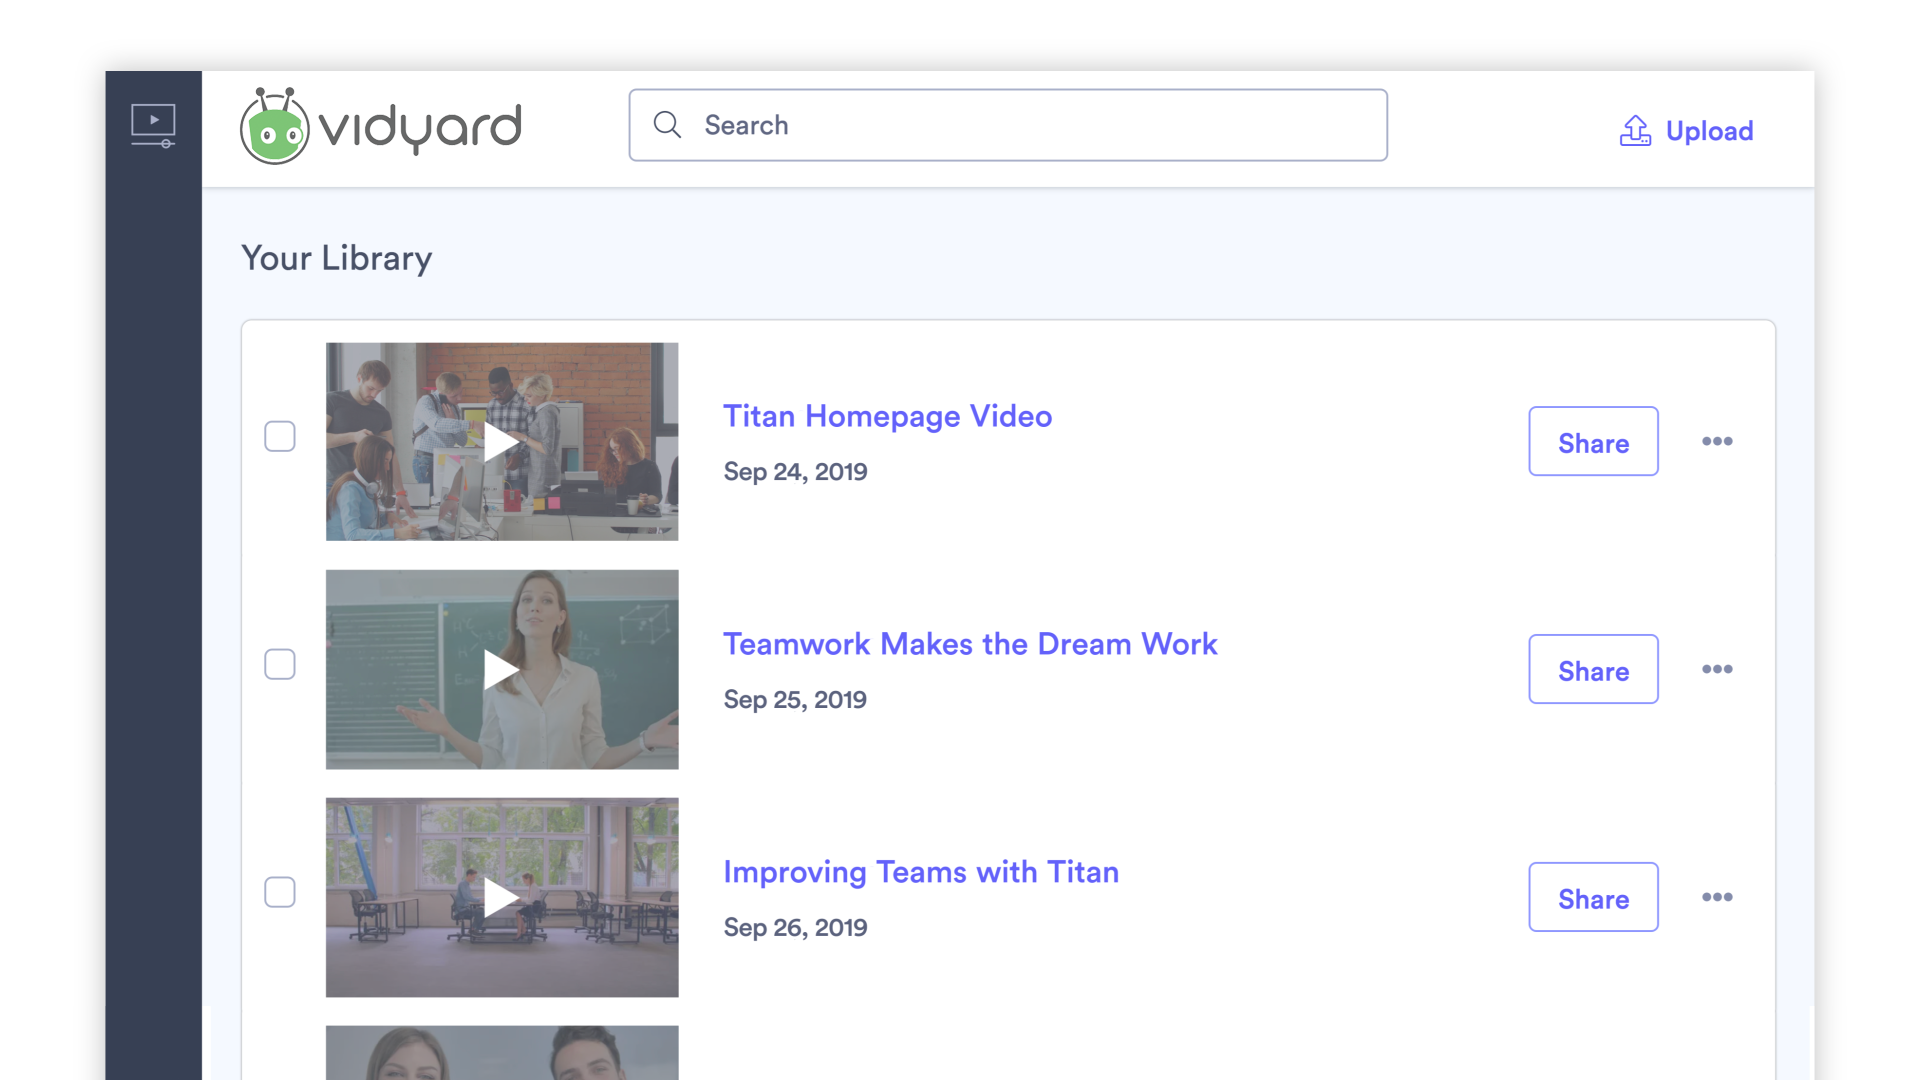Open the Improving Teams with Titan link
1920x1080 pixels.
pos(921,872)
